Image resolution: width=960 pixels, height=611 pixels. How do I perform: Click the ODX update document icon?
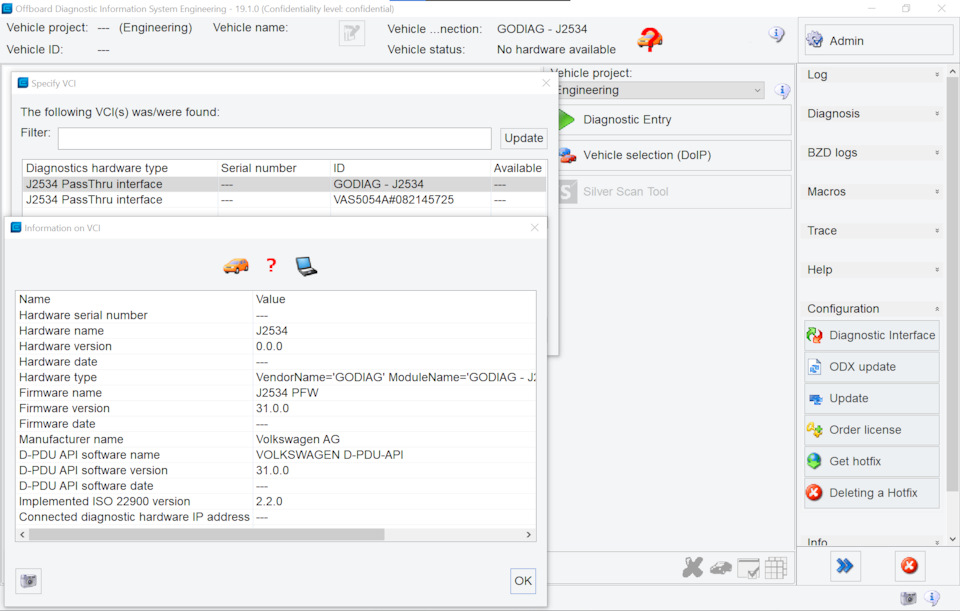pyautogui.click(x=814, y=367)
